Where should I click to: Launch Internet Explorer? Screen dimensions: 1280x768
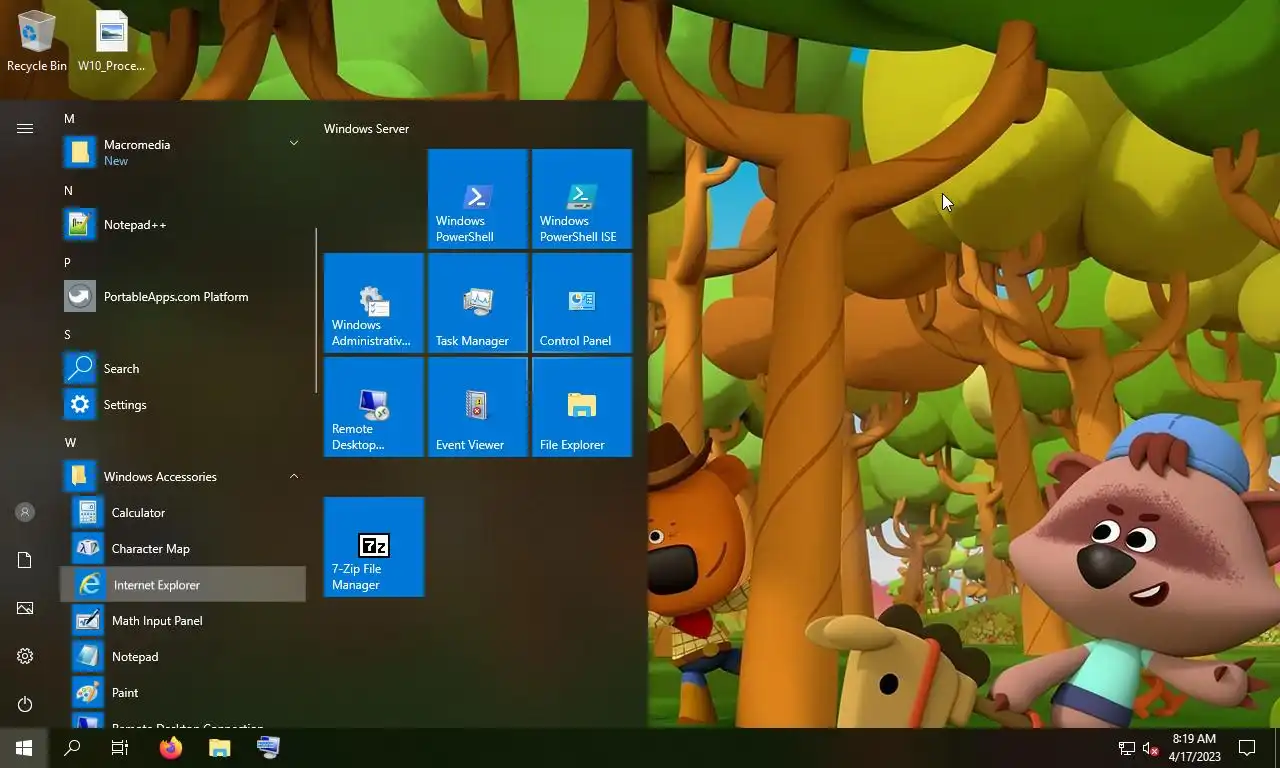(x=183, y=585)
